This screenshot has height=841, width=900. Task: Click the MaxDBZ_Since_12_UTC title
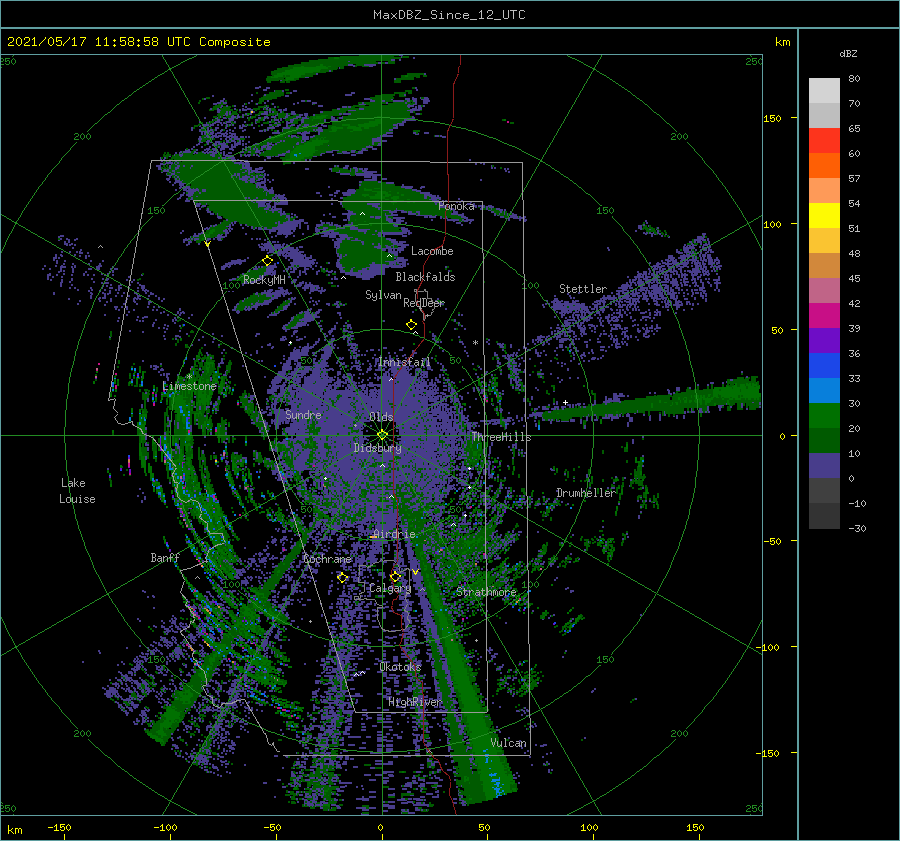tap(449, 15)
